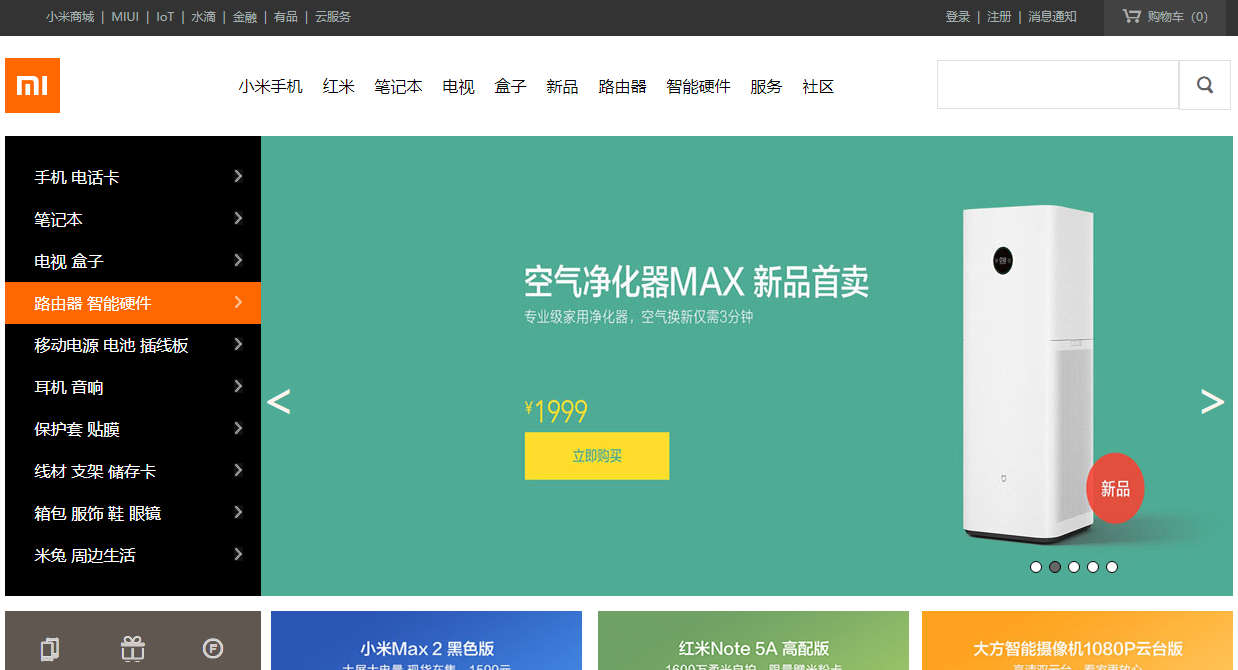Select 耳机 音响 sidebar category
Viewport: 1238px width, 670px height.
[x=133, y=387]
